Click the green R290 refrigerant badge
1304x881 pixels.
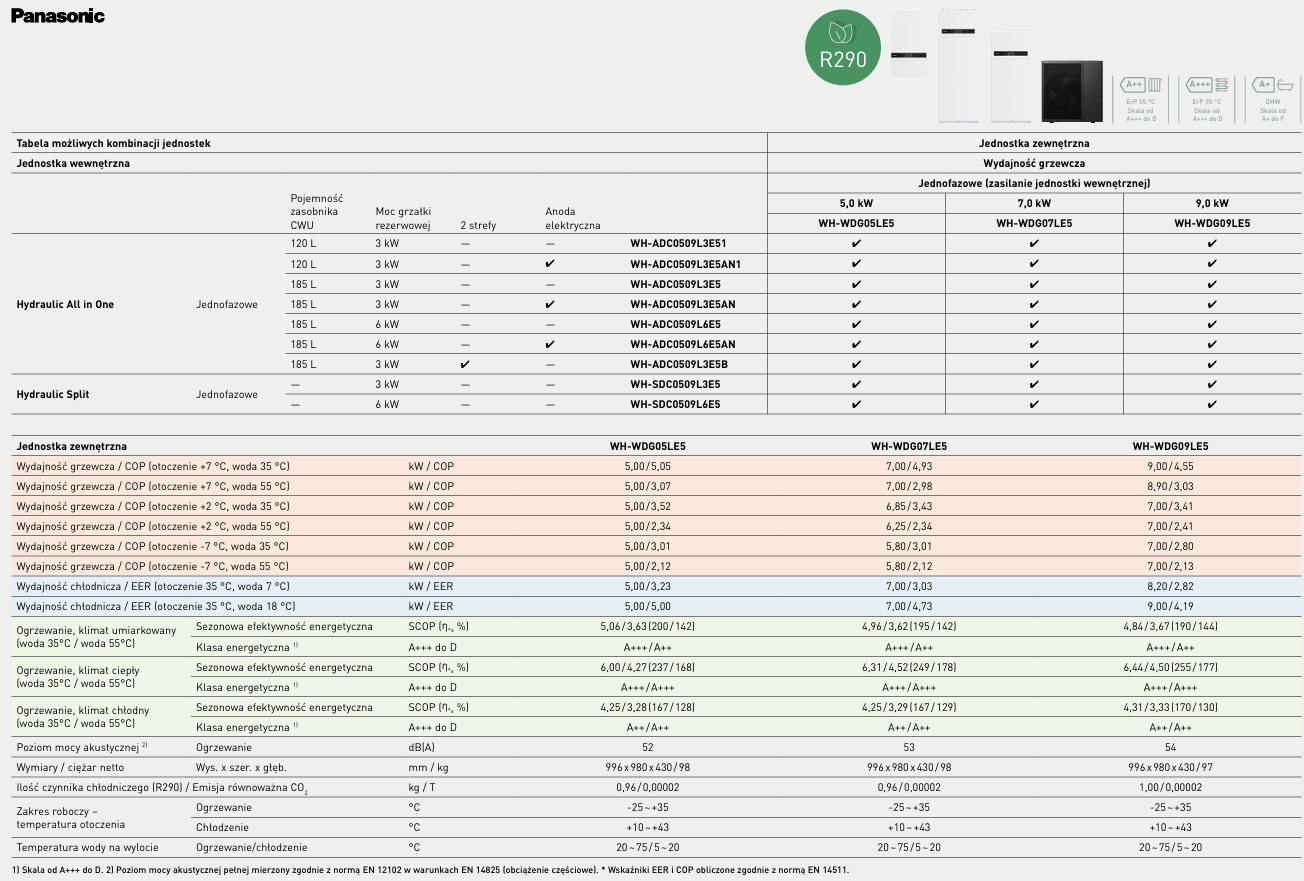coord(843,49)
